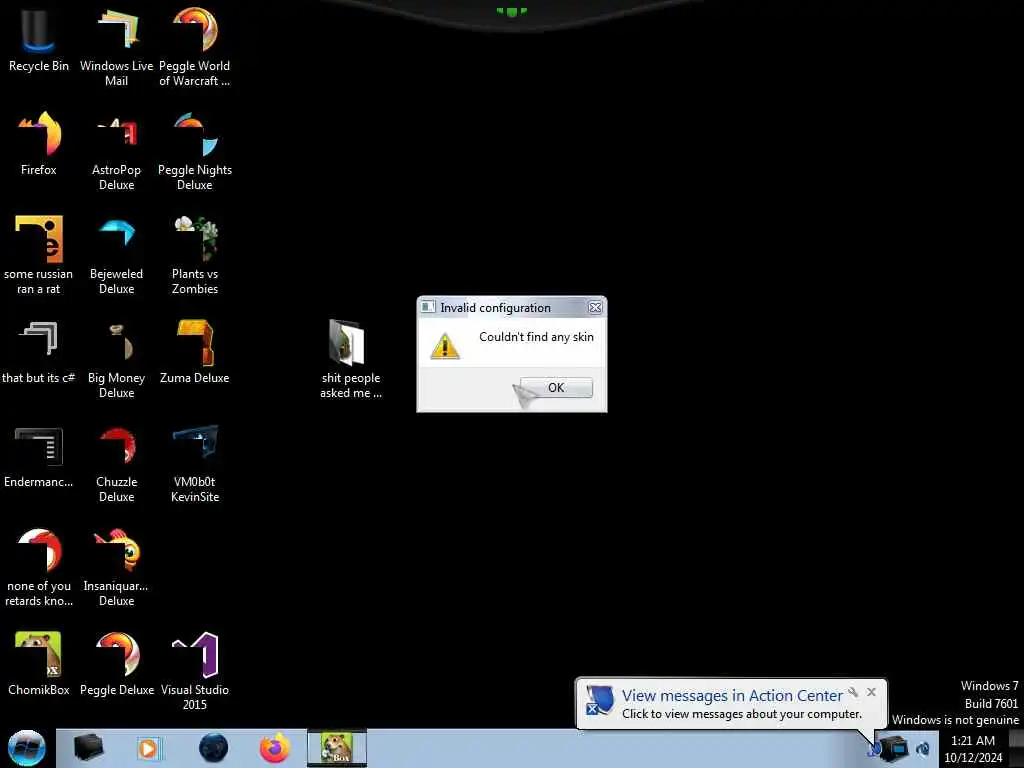Select the Peggle Nights Deluxe desktop icon
The width and height of the screenshot is (1024, 768).
click(x=195, y=150)
